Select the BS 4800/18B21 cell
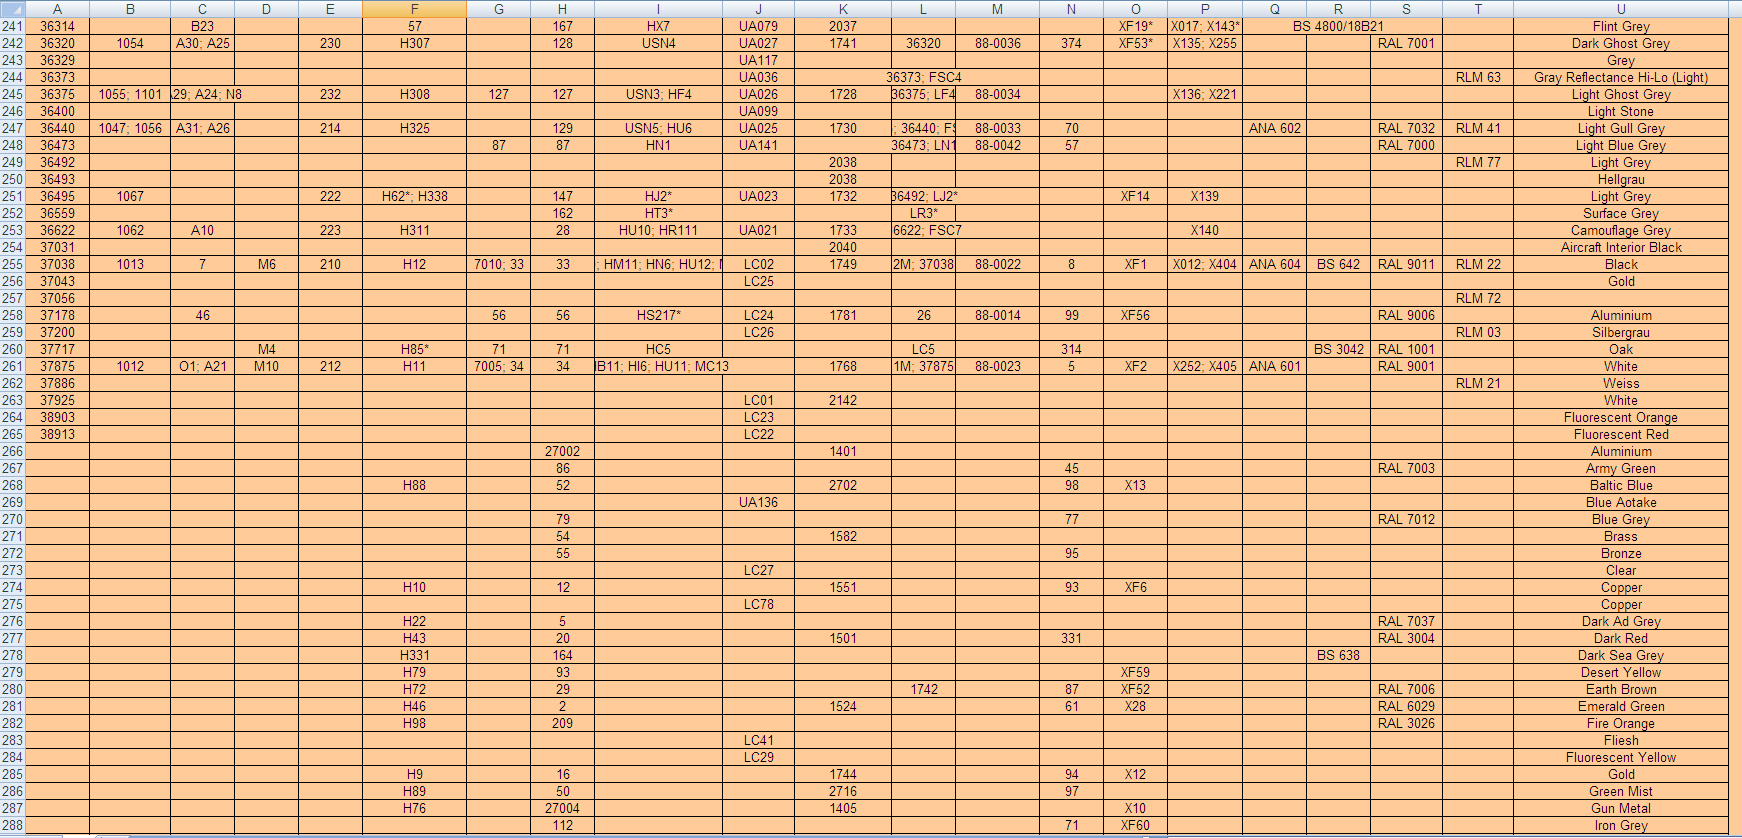This screenshot has height=838, width=1742. (x=1338, y=27)
